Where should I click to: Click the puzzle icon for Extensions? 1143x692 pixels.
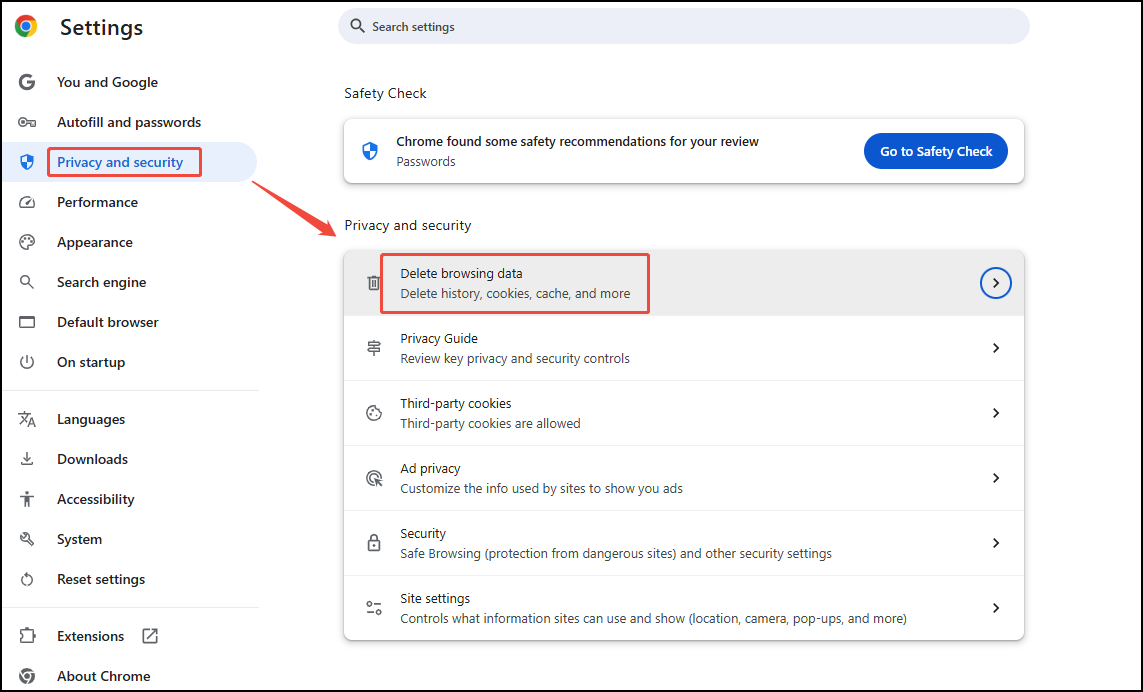click(x=27, y=636)
